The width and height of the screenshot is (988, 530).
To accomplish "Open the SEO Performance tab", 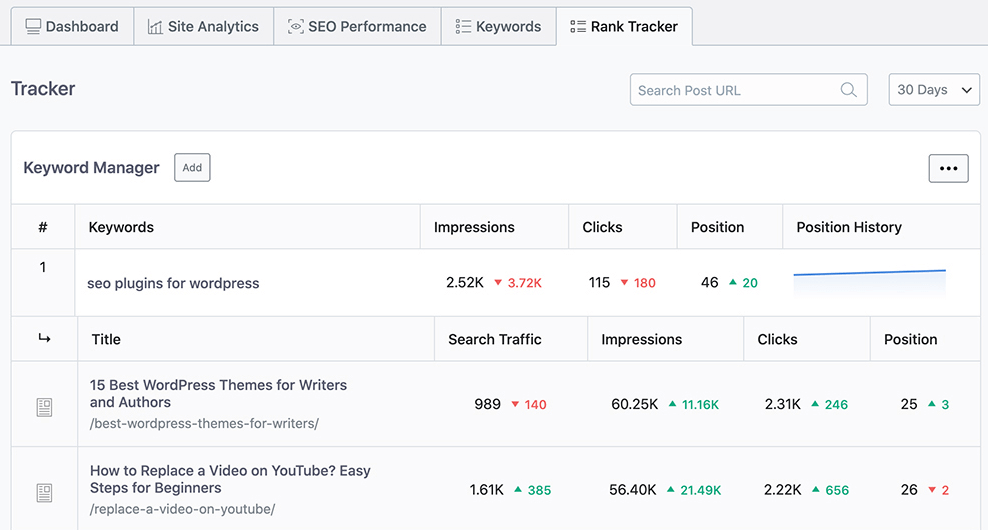I will (357, 26).
